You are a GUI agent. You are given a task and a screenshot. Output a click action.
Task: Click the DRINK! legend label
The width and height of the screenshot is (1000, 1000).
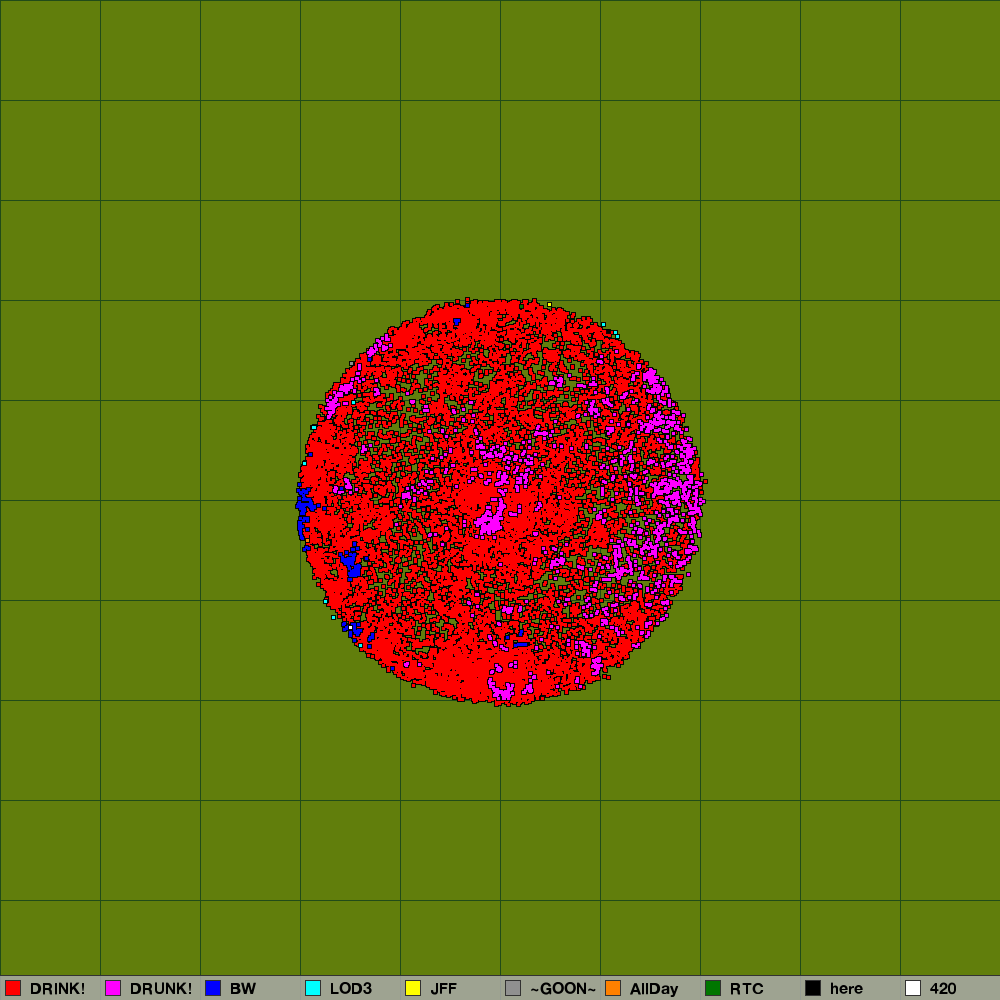57,989
